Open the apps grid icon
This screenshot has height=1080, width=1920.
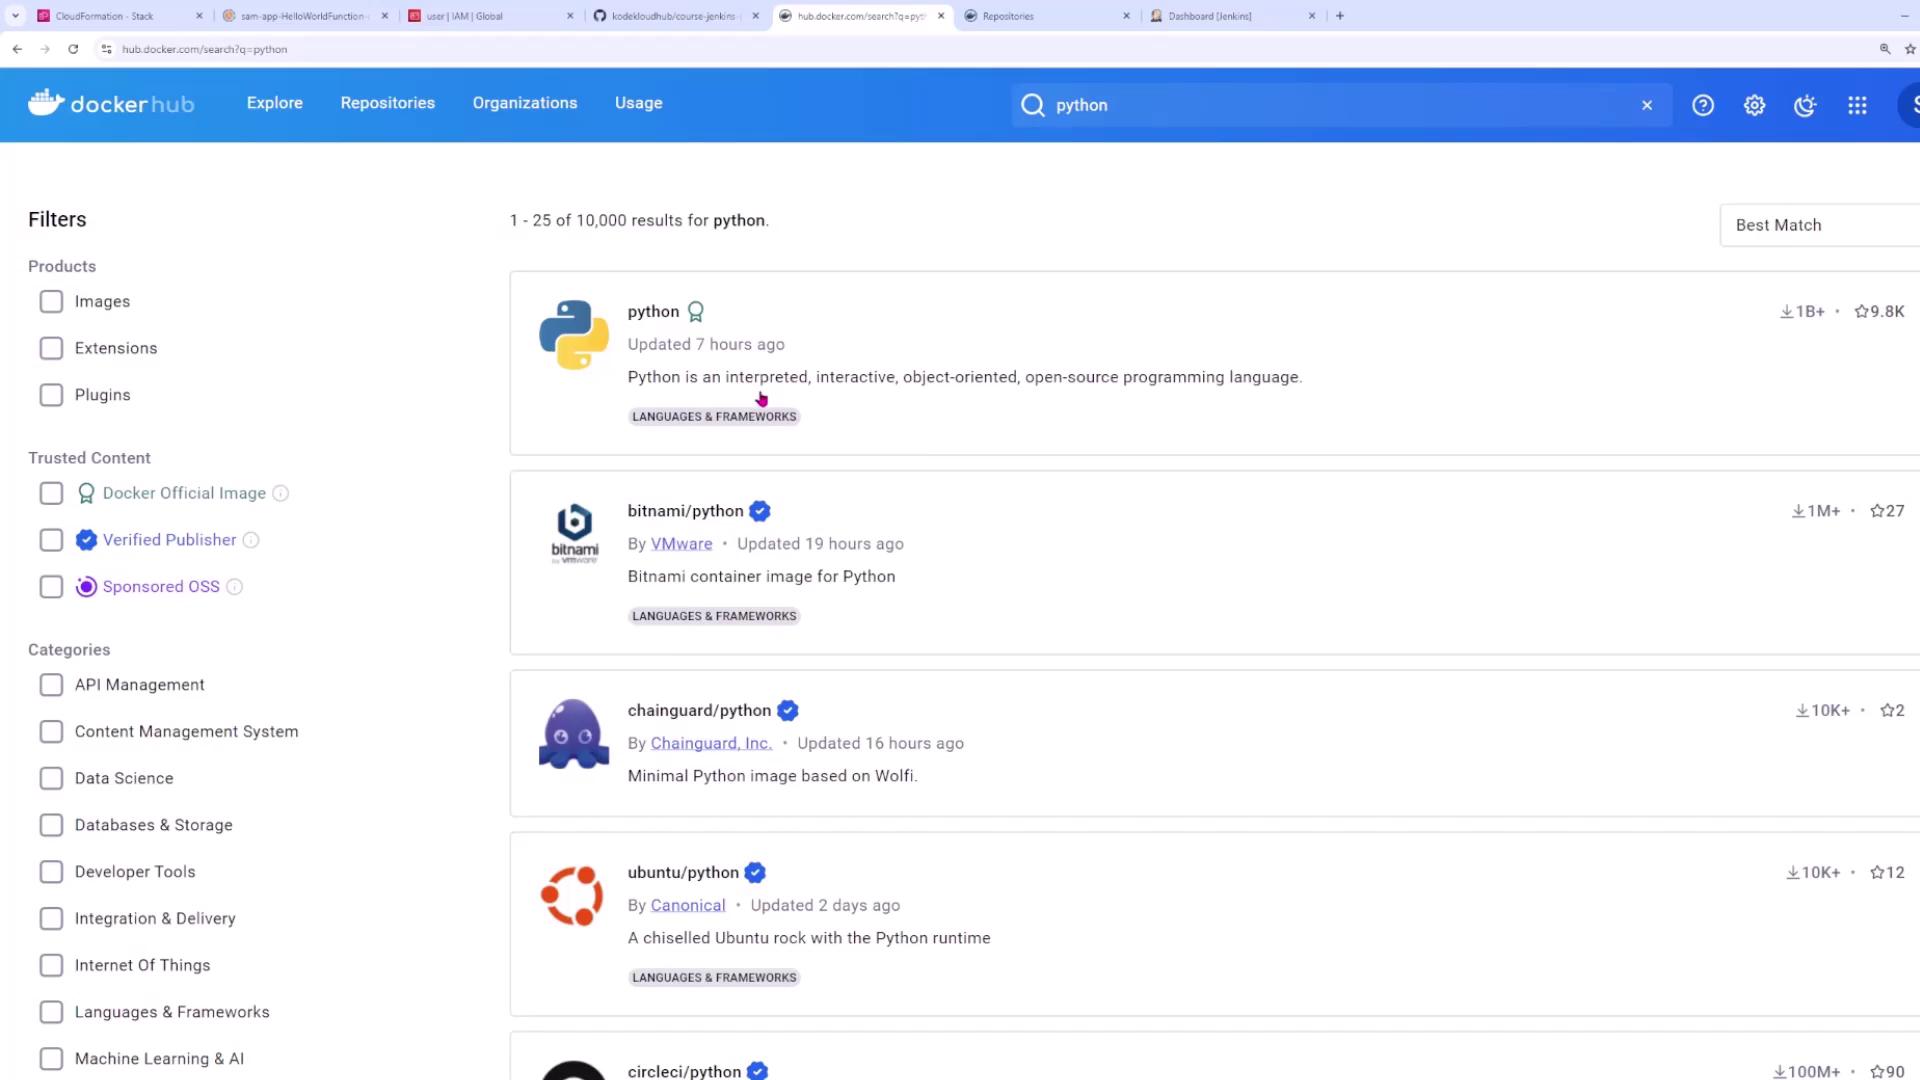pos(1857,105)
